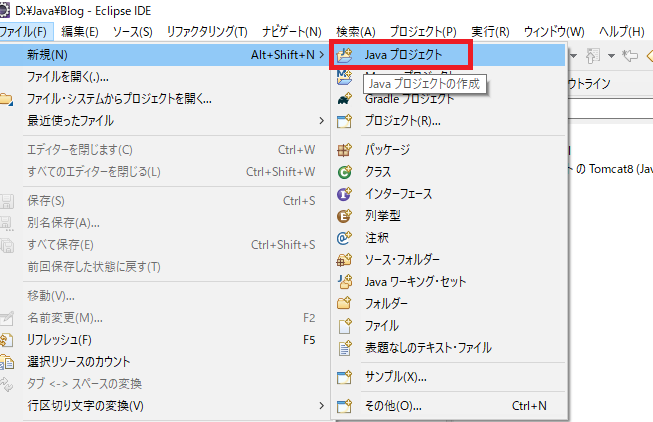Expand the 新規(N) submenu arrow
This screenshot has height=422, width=653.
click(x=322, y=55)
